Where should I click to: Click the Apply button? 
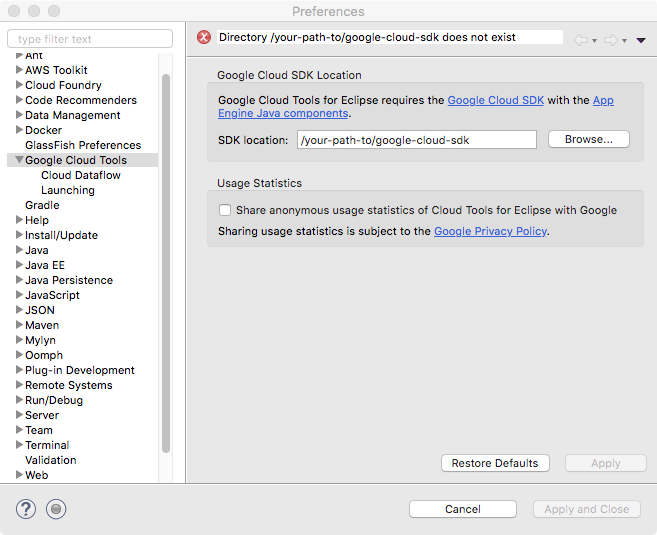605,463
